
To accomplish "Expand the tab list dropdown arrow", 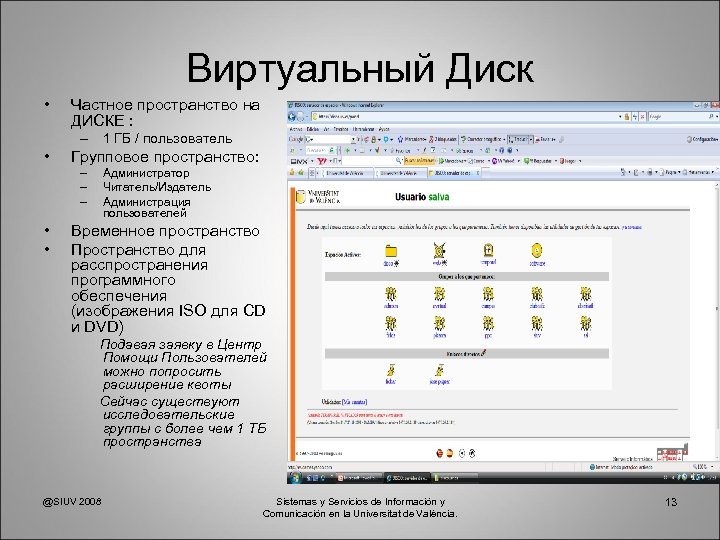I will [318, 173].
